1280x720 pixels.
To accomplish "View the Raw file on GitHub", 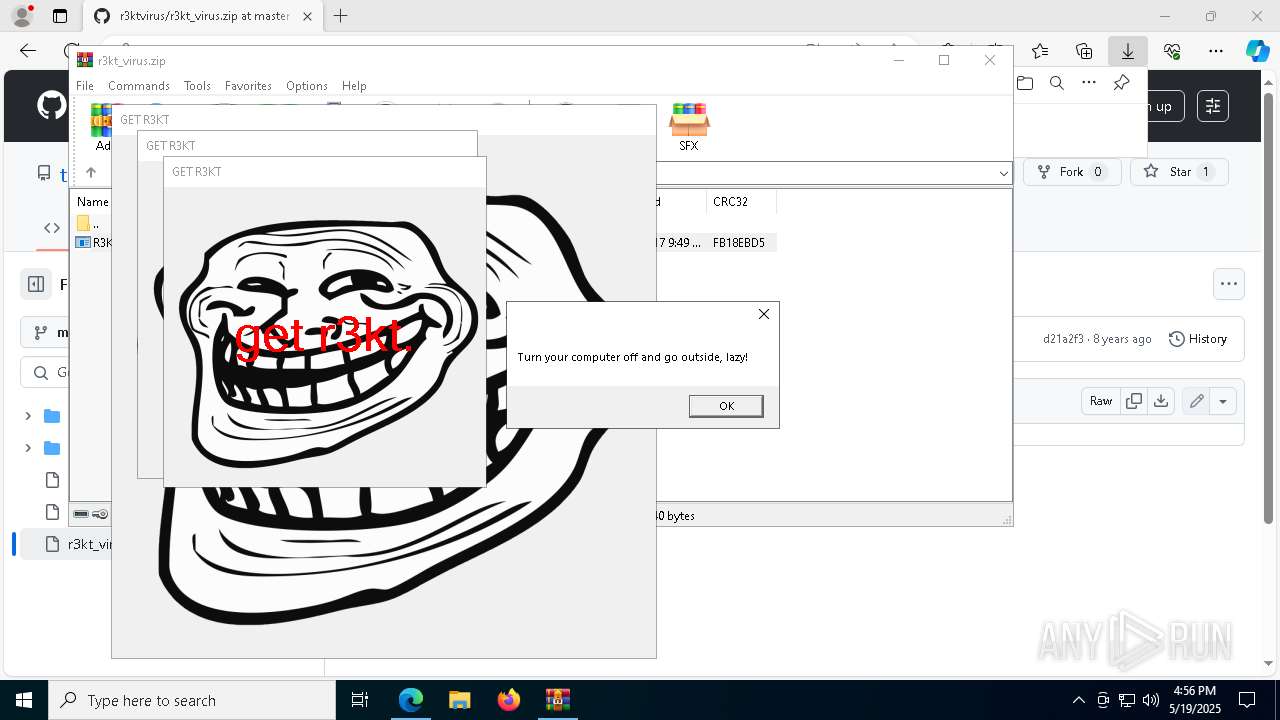I will pos(1101,401).
